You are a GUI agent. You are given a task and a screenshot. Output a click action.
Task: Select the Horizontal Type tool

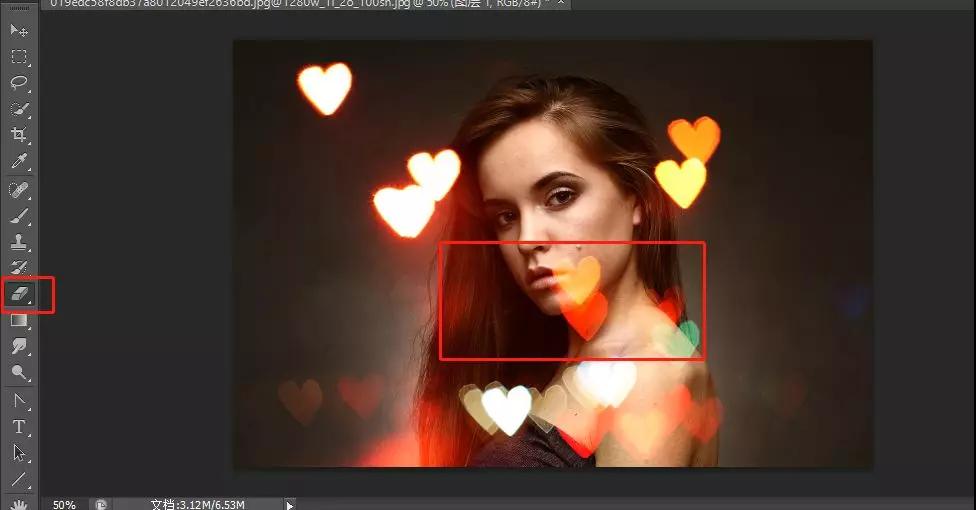click(19, 426)
